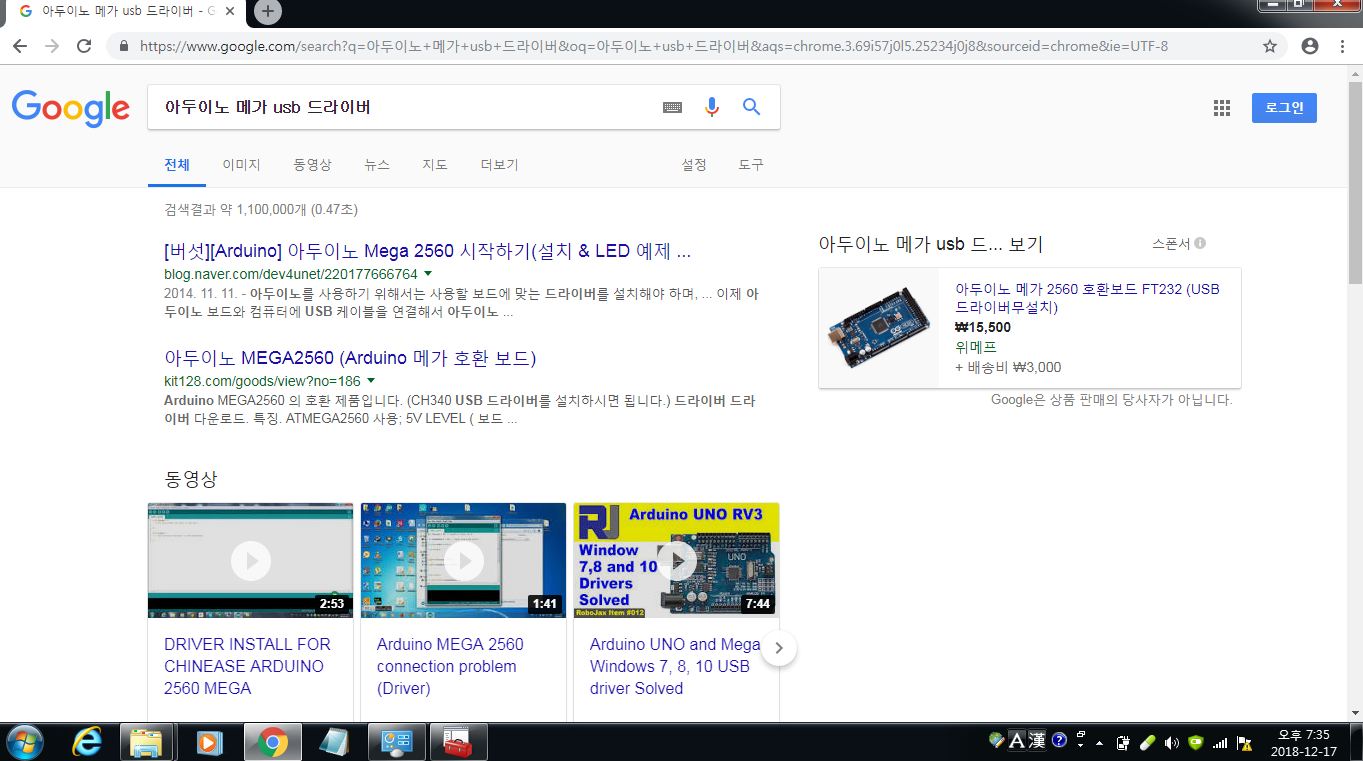This screenshot has width=1363, height=761.
Task: Open the 도구 tools options
Action: coord(751,165)
